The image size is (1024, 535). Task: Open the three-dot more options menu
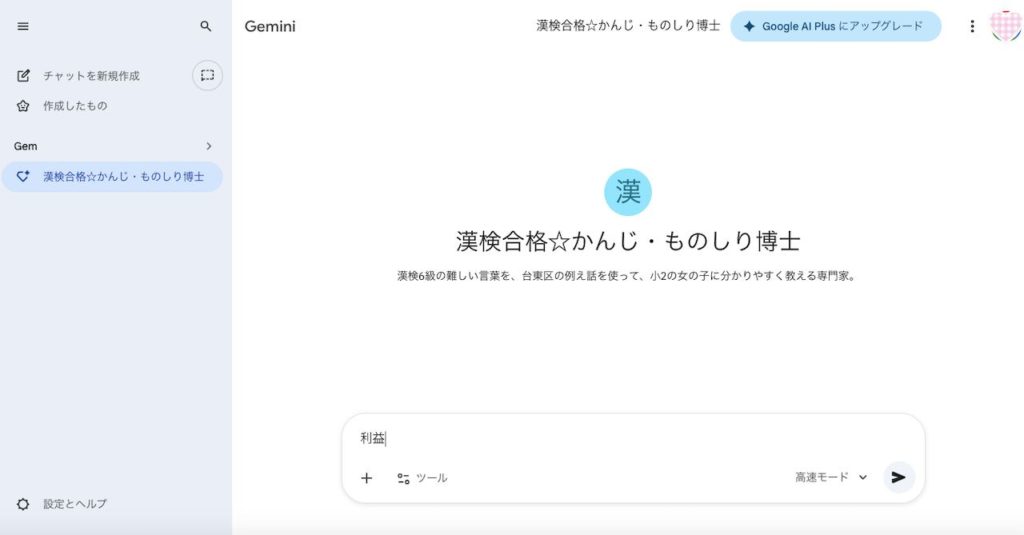[x=971, y=27]
